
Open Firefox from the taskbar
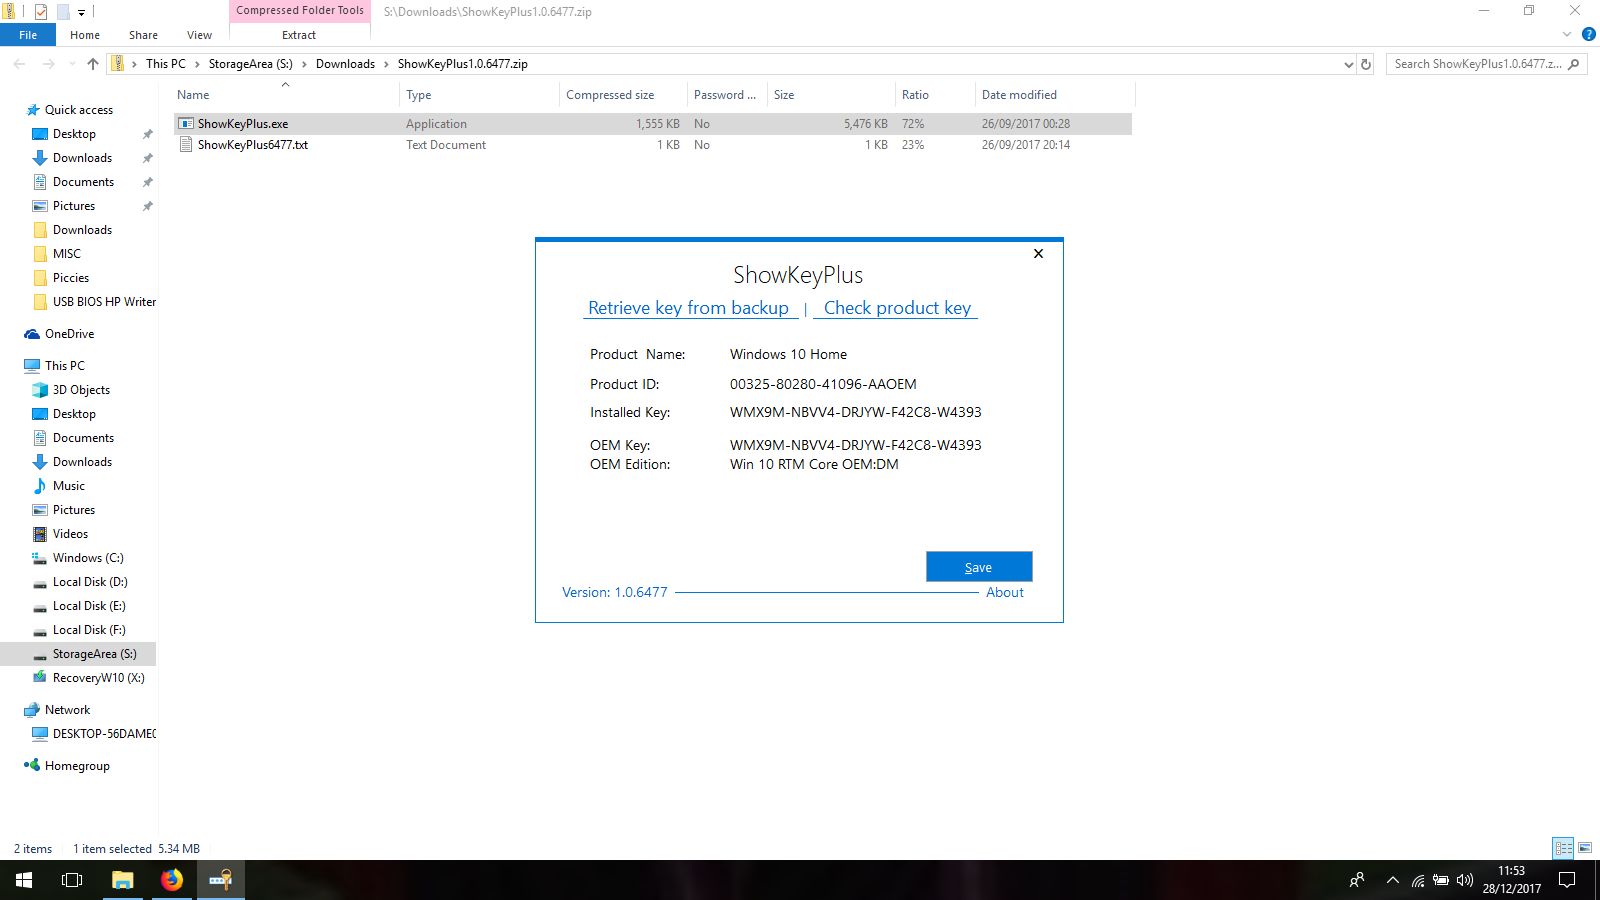(172, 880)
